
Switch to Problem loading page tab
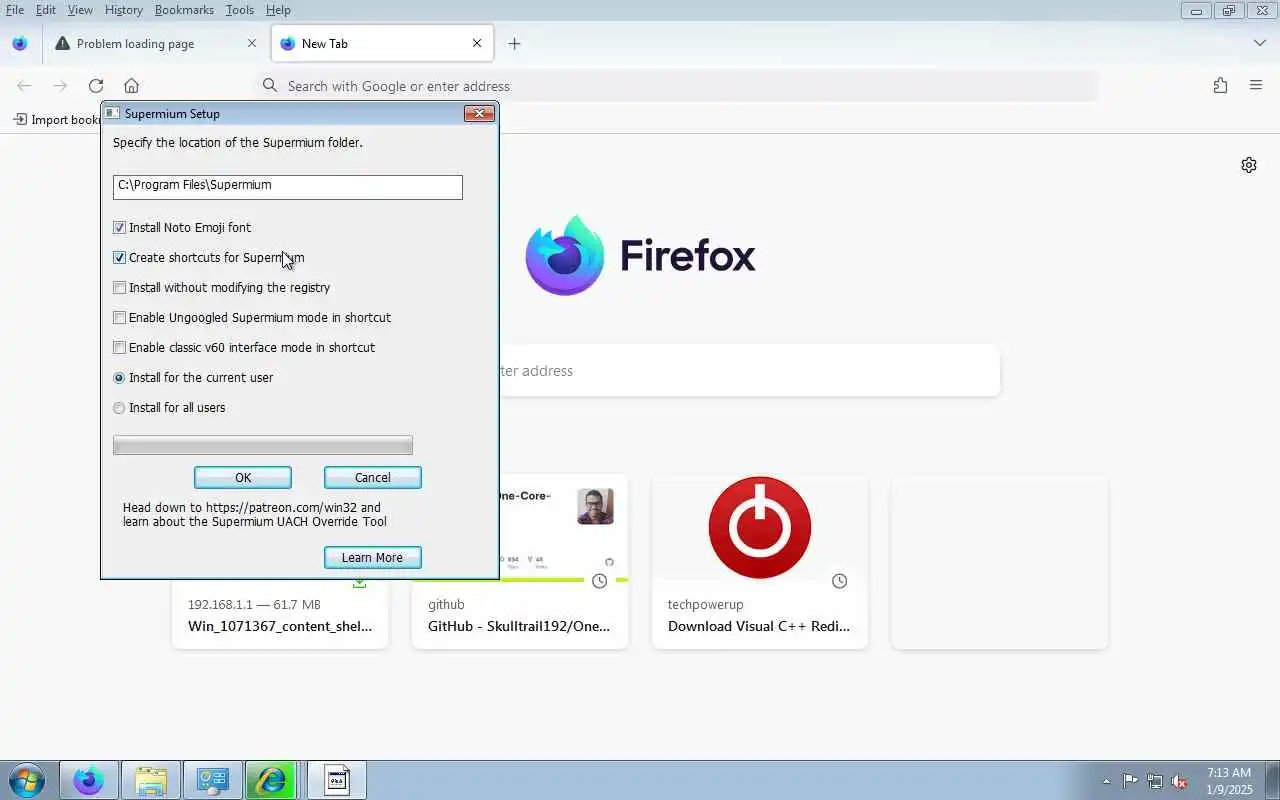point(155,43)
